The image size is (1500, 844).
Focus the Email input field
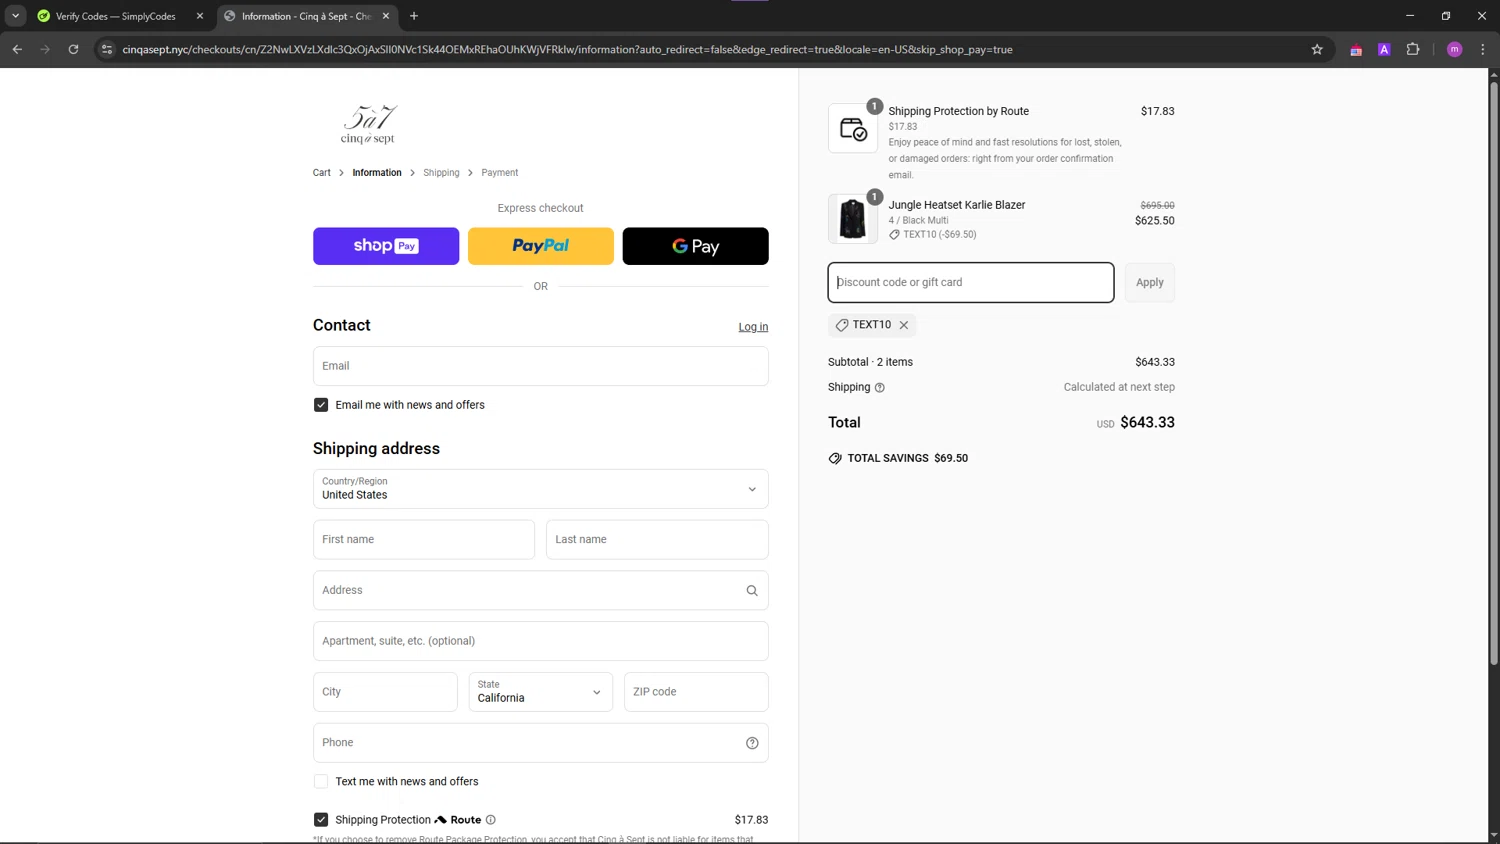[x=540, y=366]
